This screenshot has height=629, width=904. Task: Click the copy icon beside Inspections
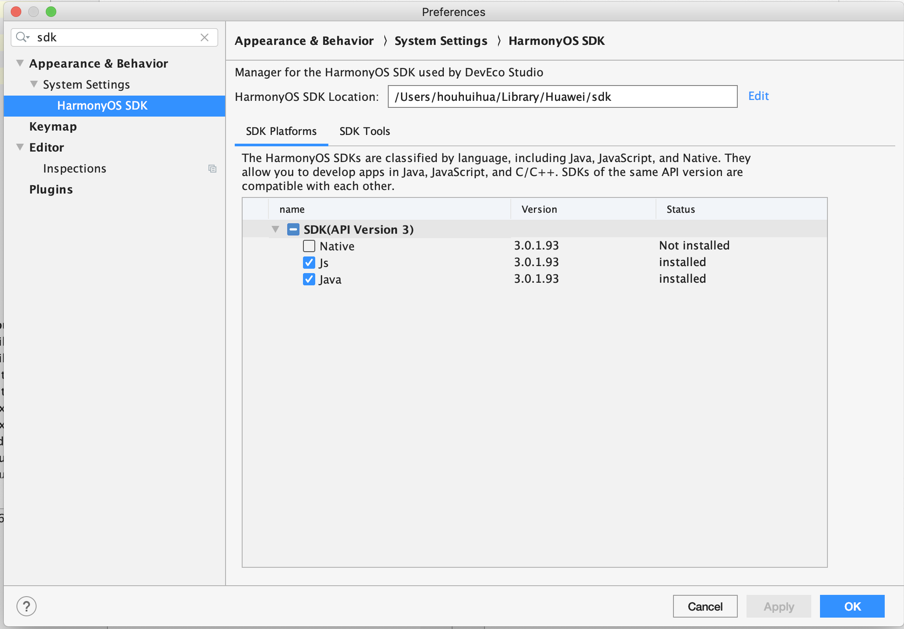[x=212, y=168]
